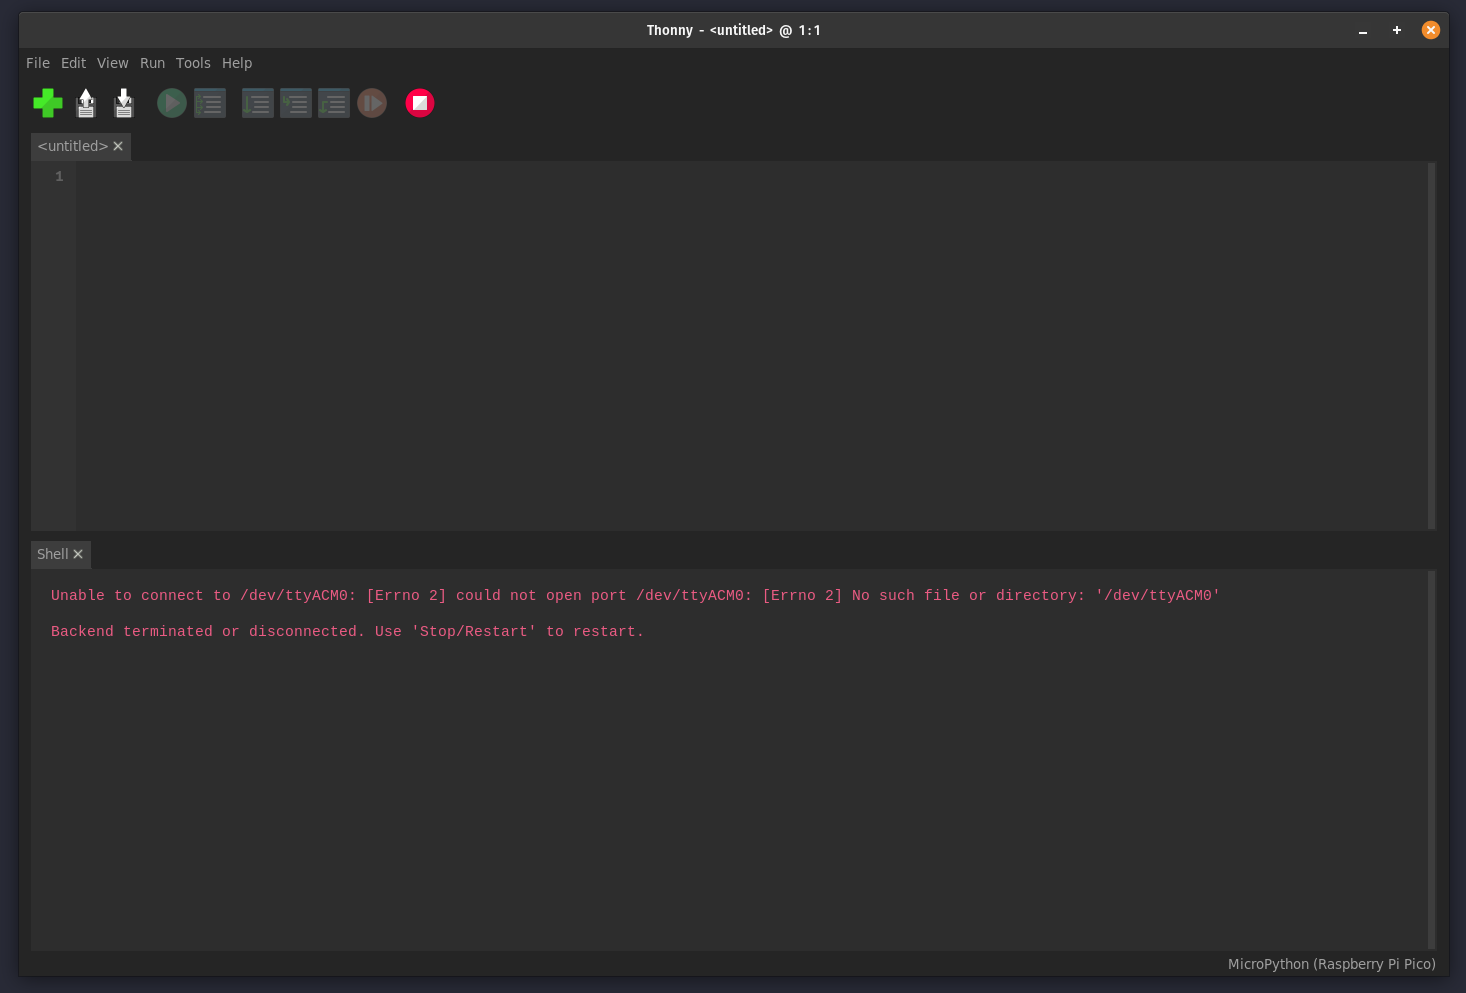Open the File menu

point(38,63)
